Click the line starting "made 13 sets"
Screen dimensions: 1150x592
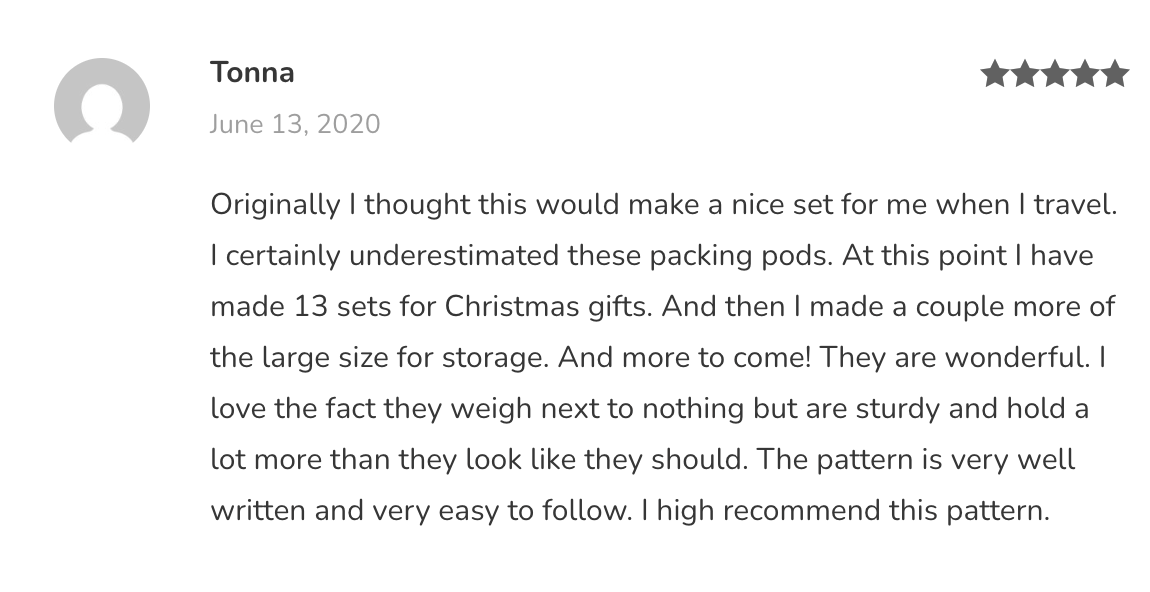pos(662,306)
